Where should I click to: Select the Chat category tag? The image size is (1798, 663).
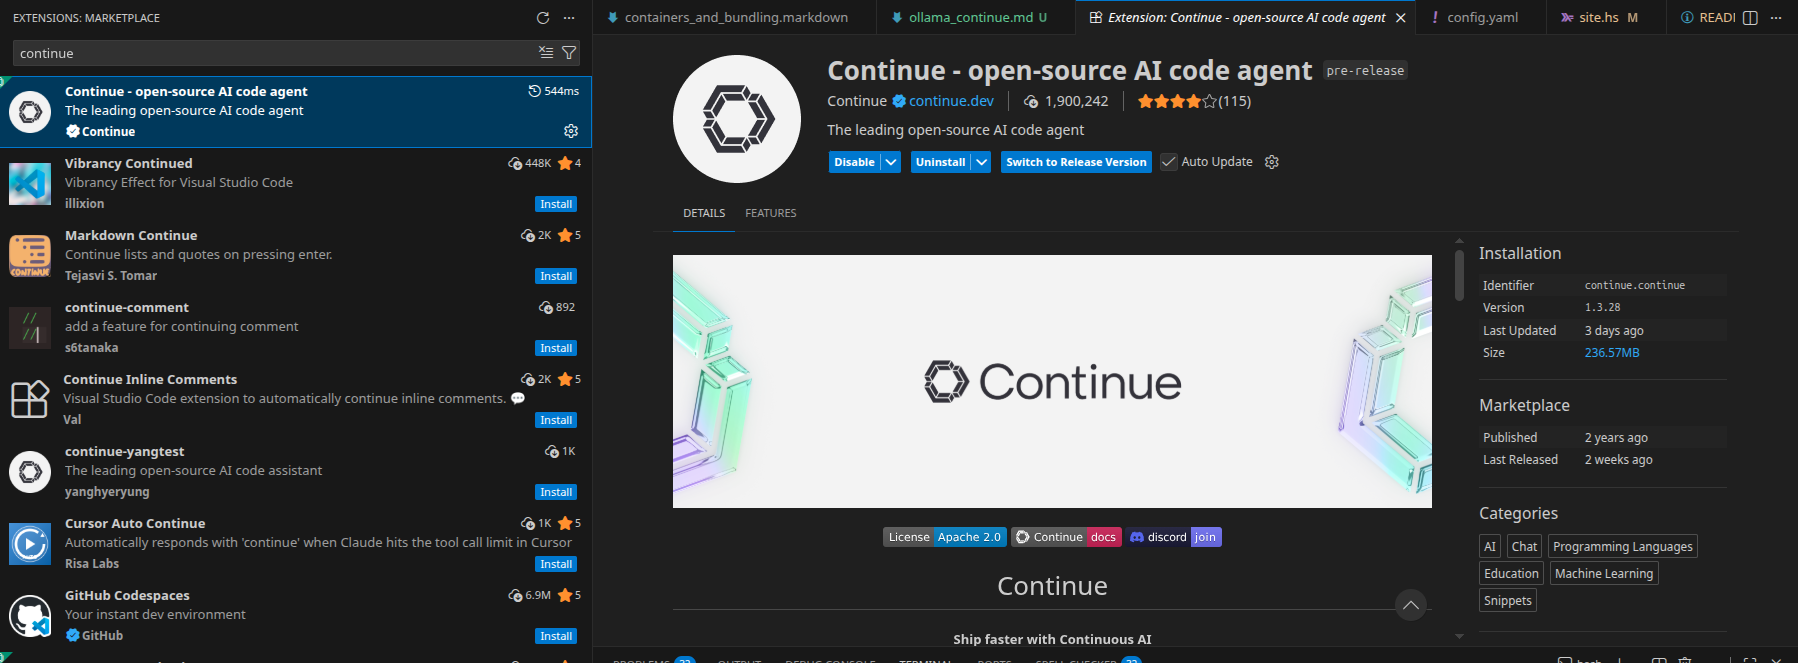(x=1525, y=546)
